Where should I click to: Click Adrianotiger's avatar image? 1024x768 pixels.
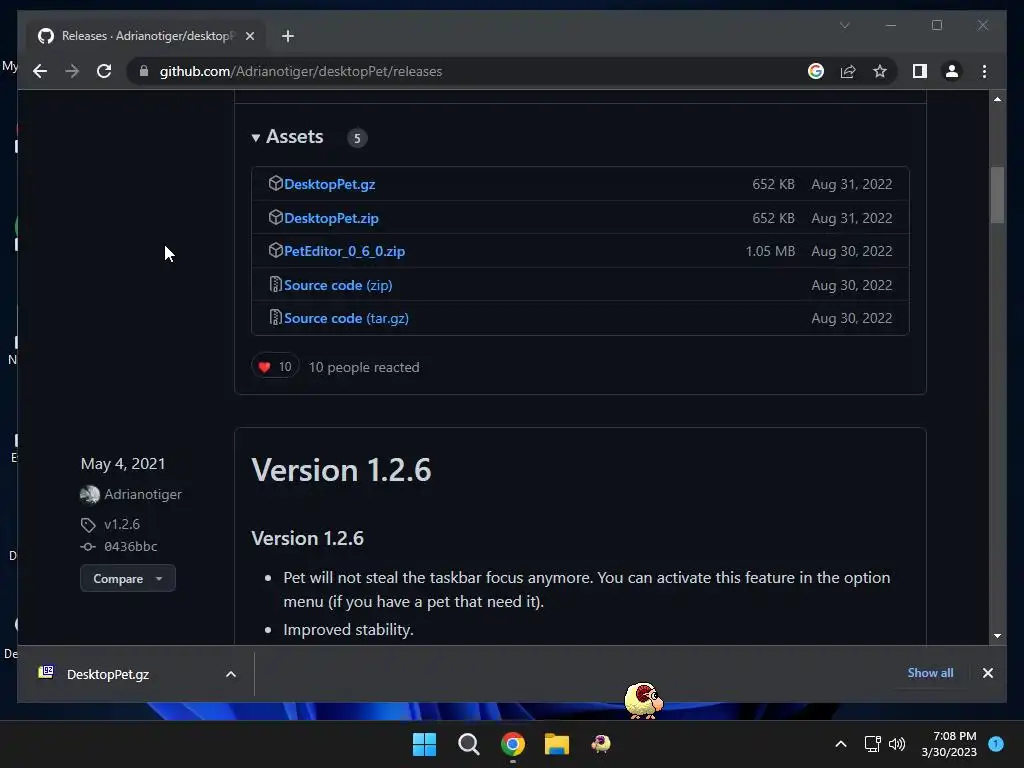(x=89, y=495)
